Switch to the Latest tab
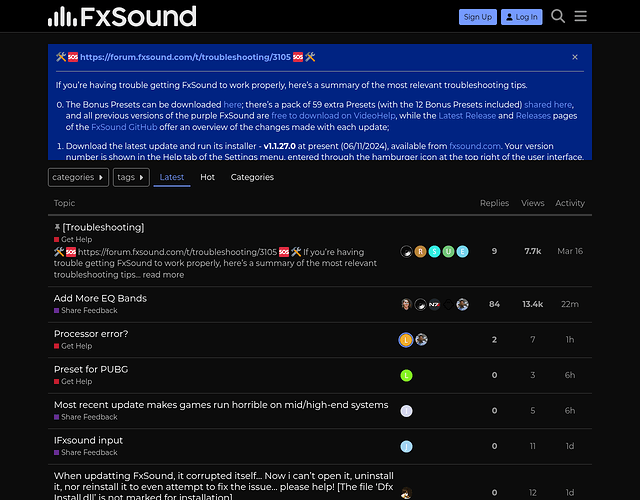The image size is (640, 500). coord(172,177)
